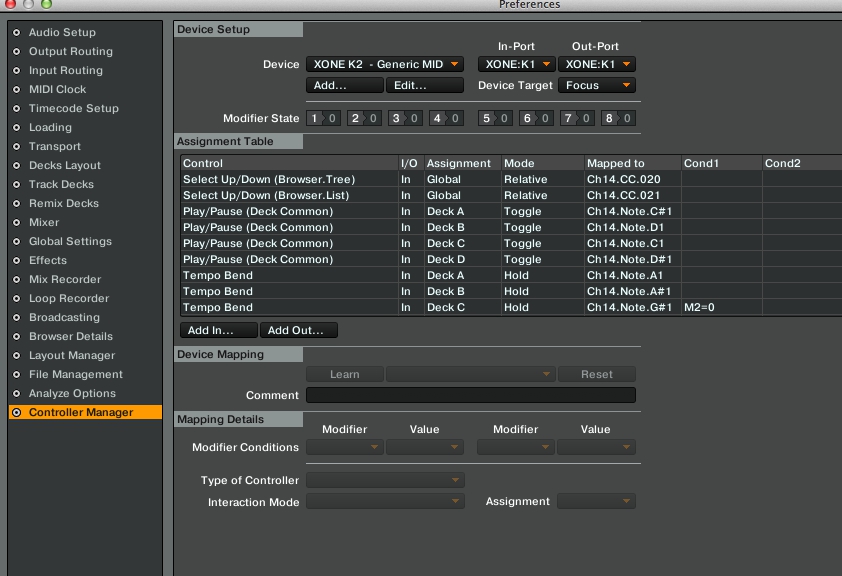Click the Add In... button

pyautogui.click(x=218, y=330)
